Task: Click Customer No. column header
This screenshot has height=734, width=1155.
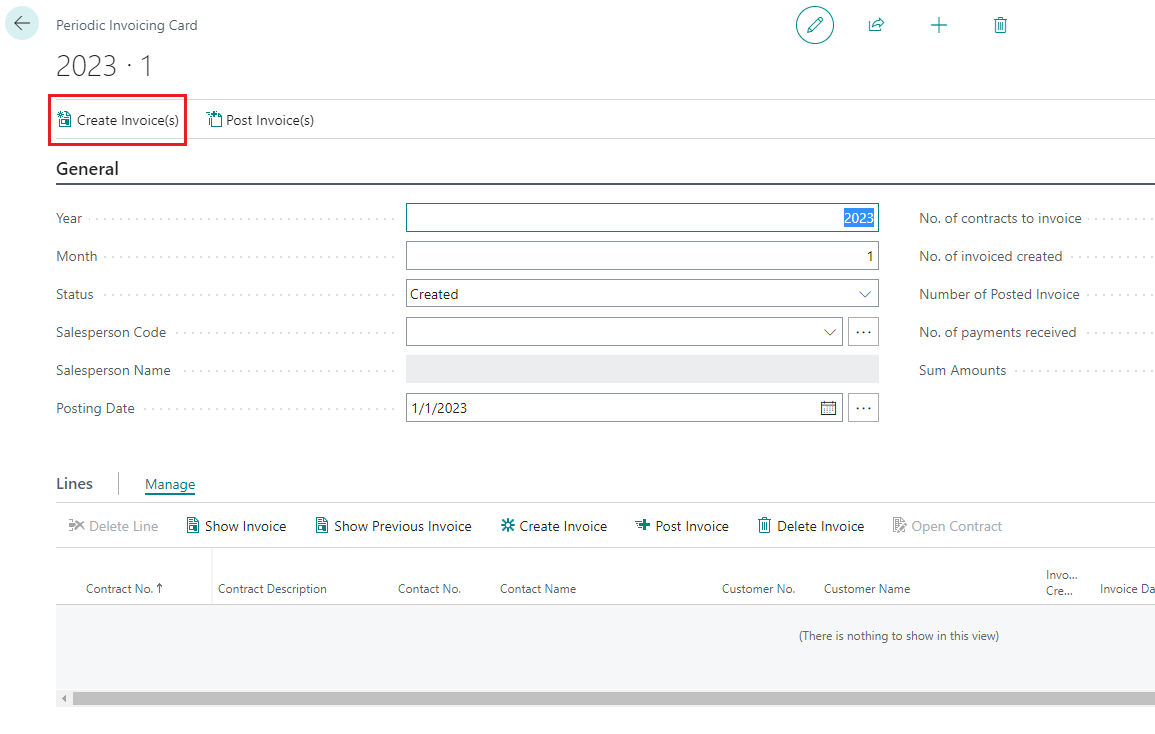Action: coord(759,589)
